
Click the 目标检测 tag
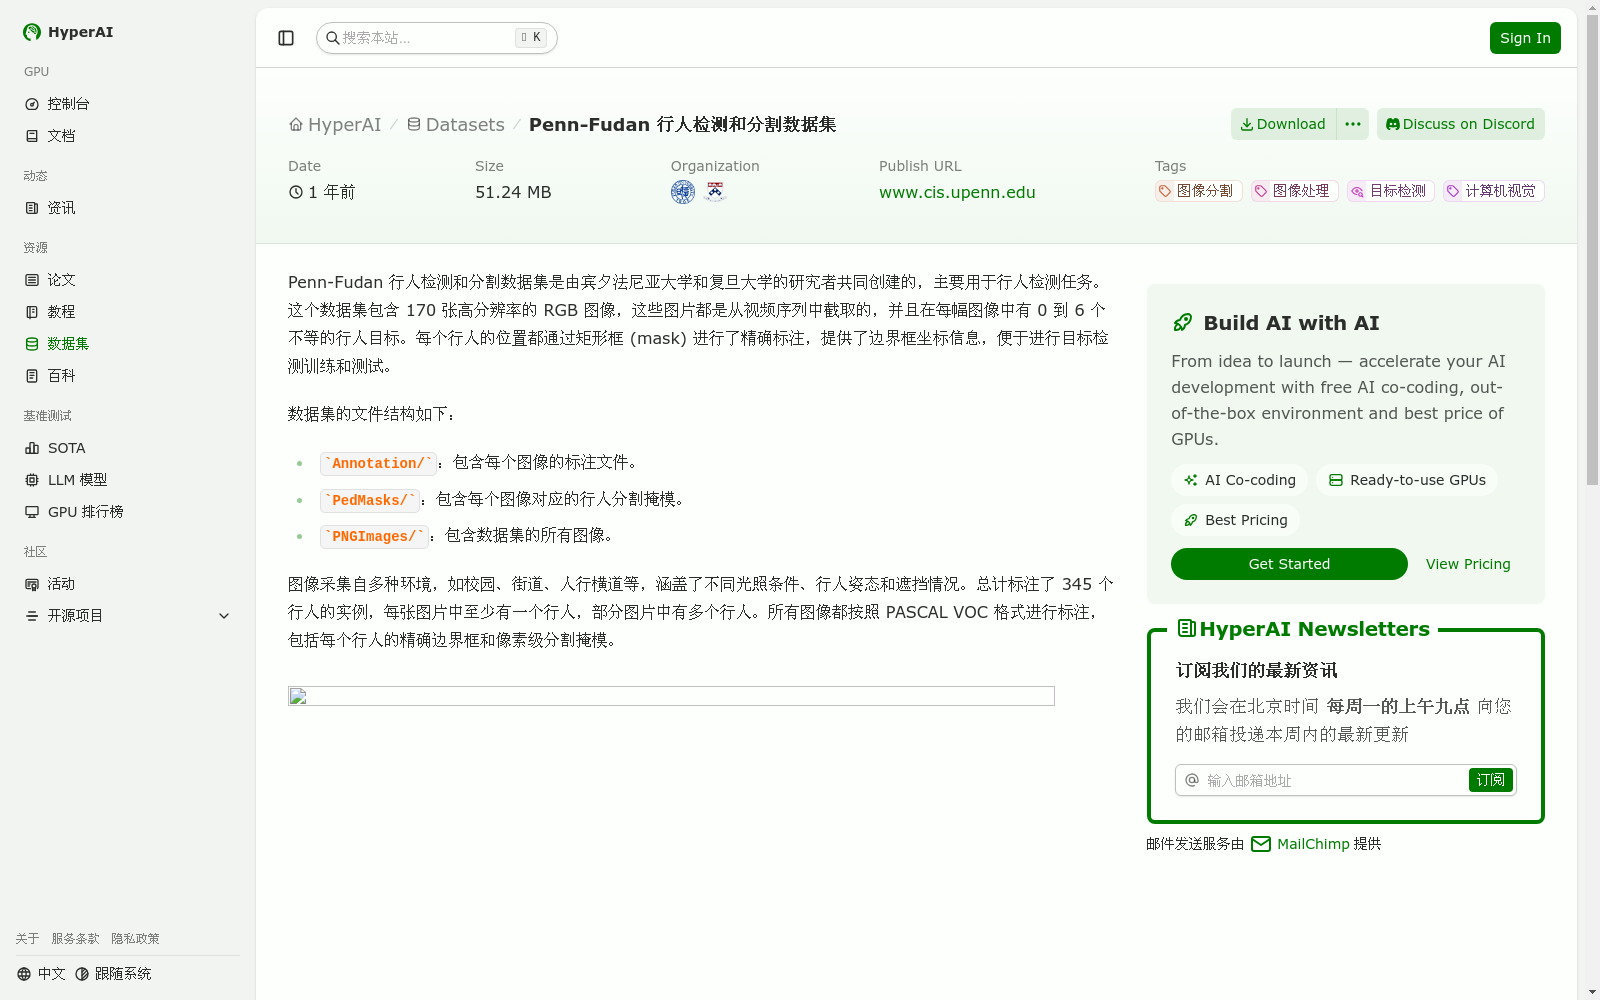[x=1391, y=191]
